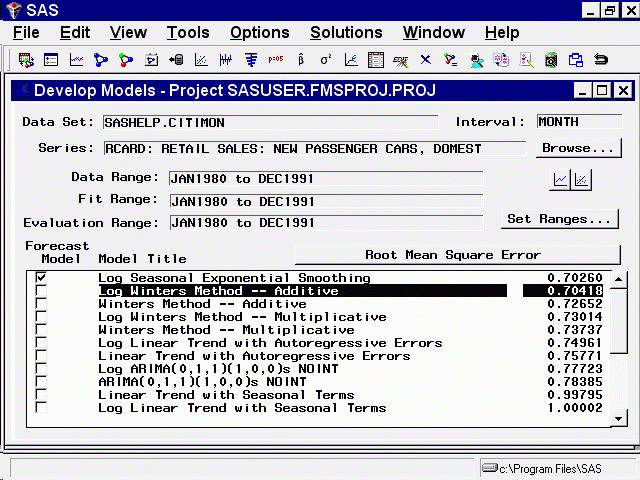Viewport: 640px width, 480px height.
Task: Open the Solutions menu
Action: click(x=346, y=33)
